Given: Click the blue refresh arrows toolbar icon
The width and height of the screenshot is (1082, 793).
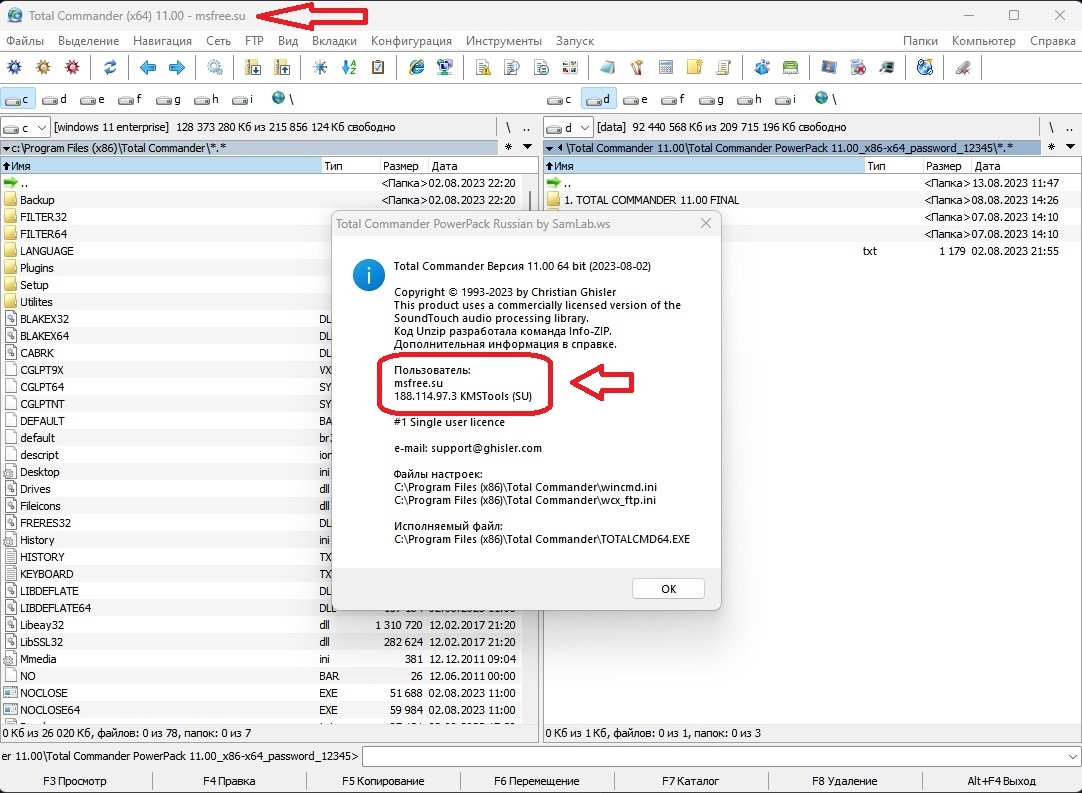Looking at the screenshot, I should coord(110,68).
